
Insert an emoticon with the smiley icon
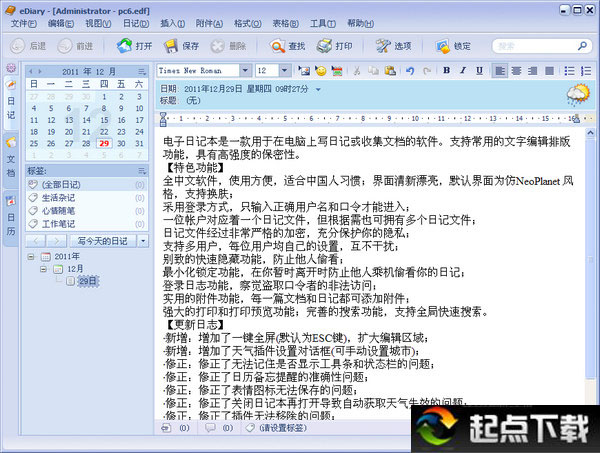[321, 71]
